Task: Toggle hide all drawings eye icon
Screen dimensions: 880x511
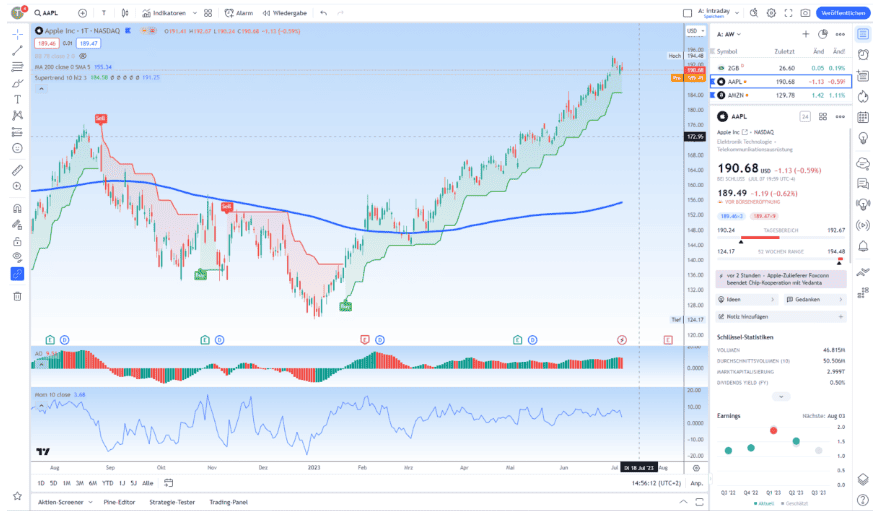Action: coord(17,257)
